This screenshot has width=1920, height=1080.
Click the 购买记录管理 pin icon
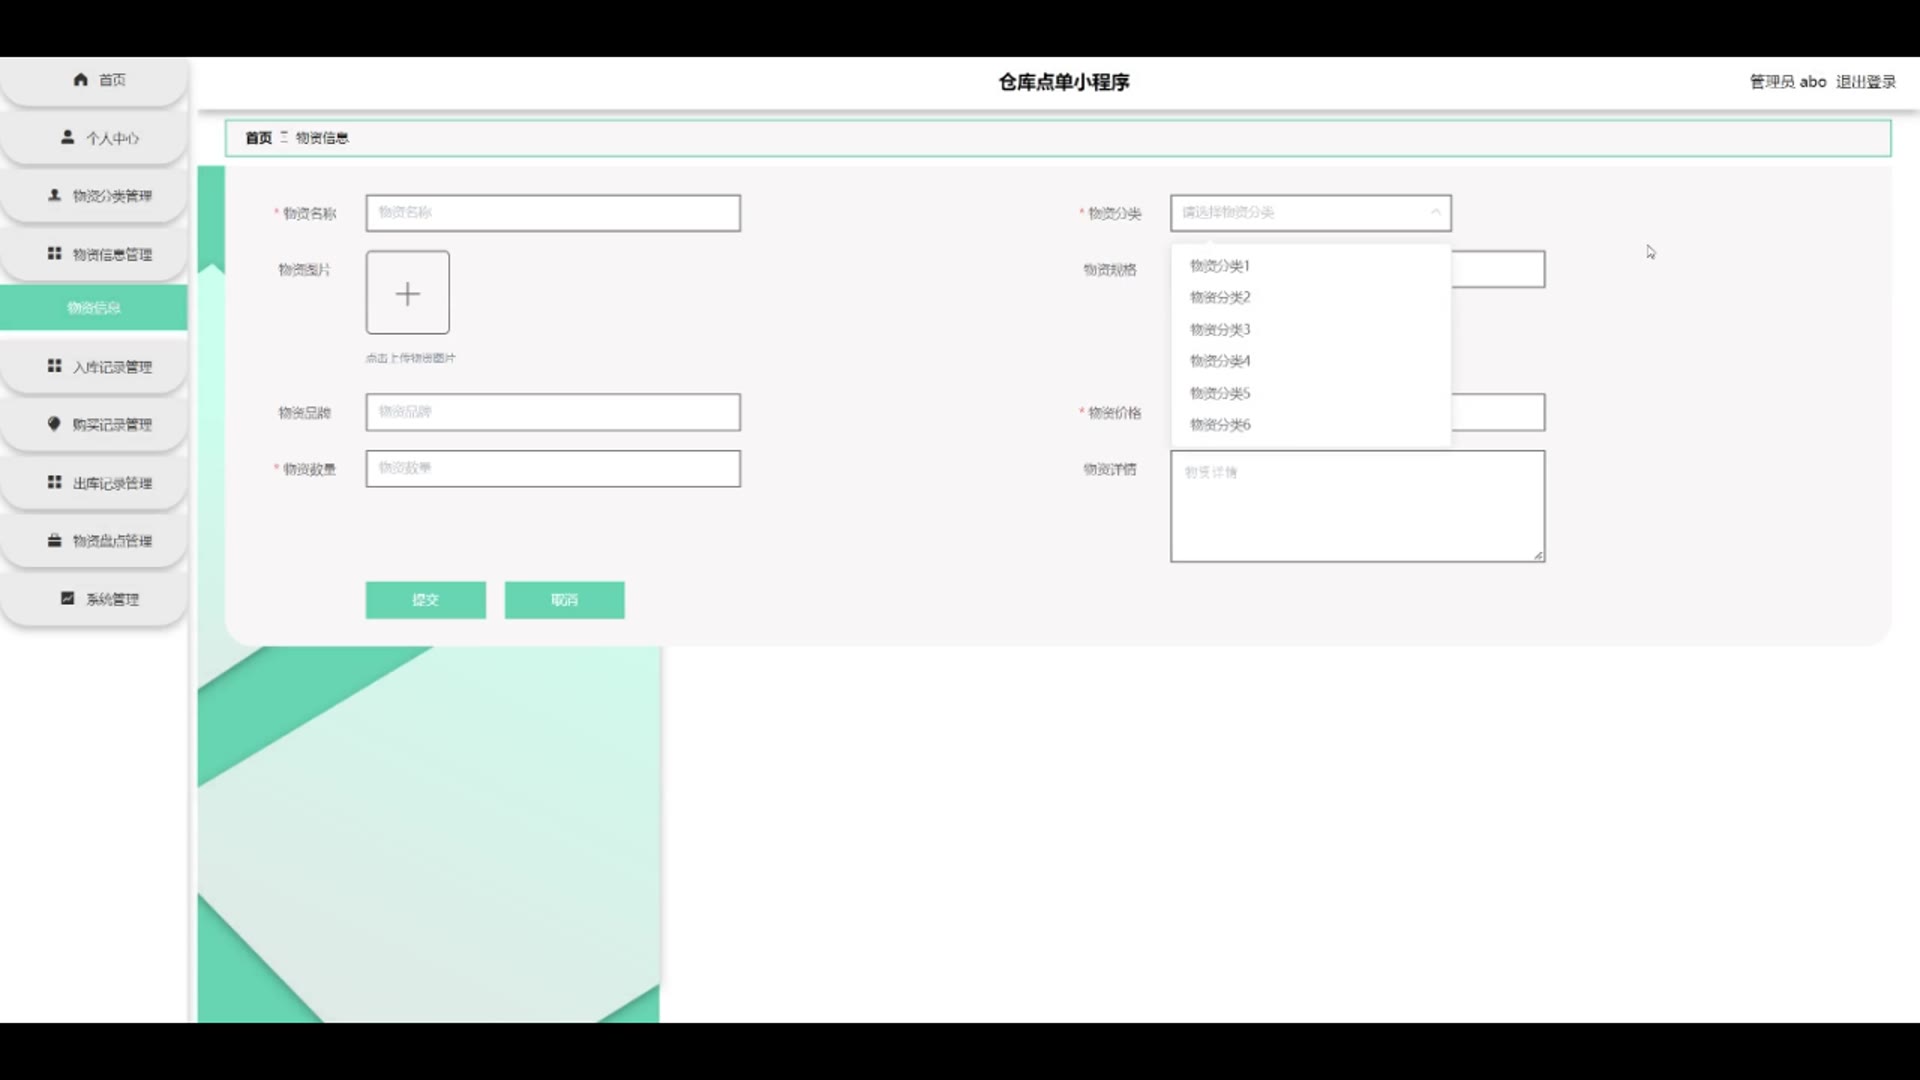[x=55, y=424]
